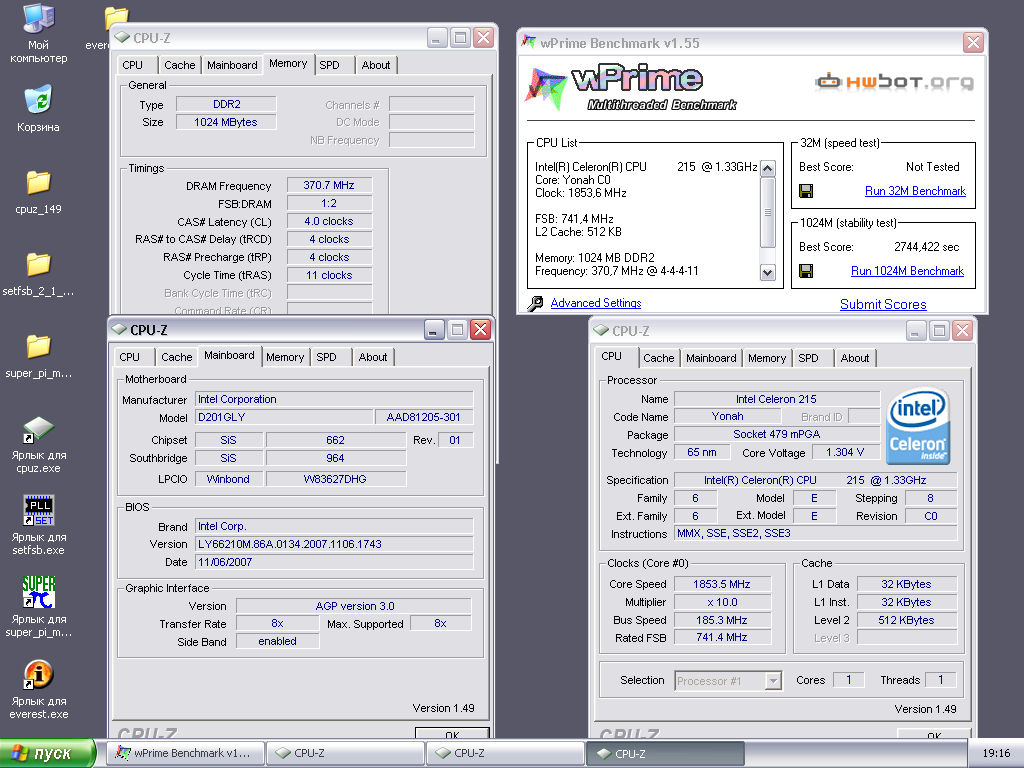1024x768 pixels.
Task: Click Submit Scores link
Action: tap(883, 304)
